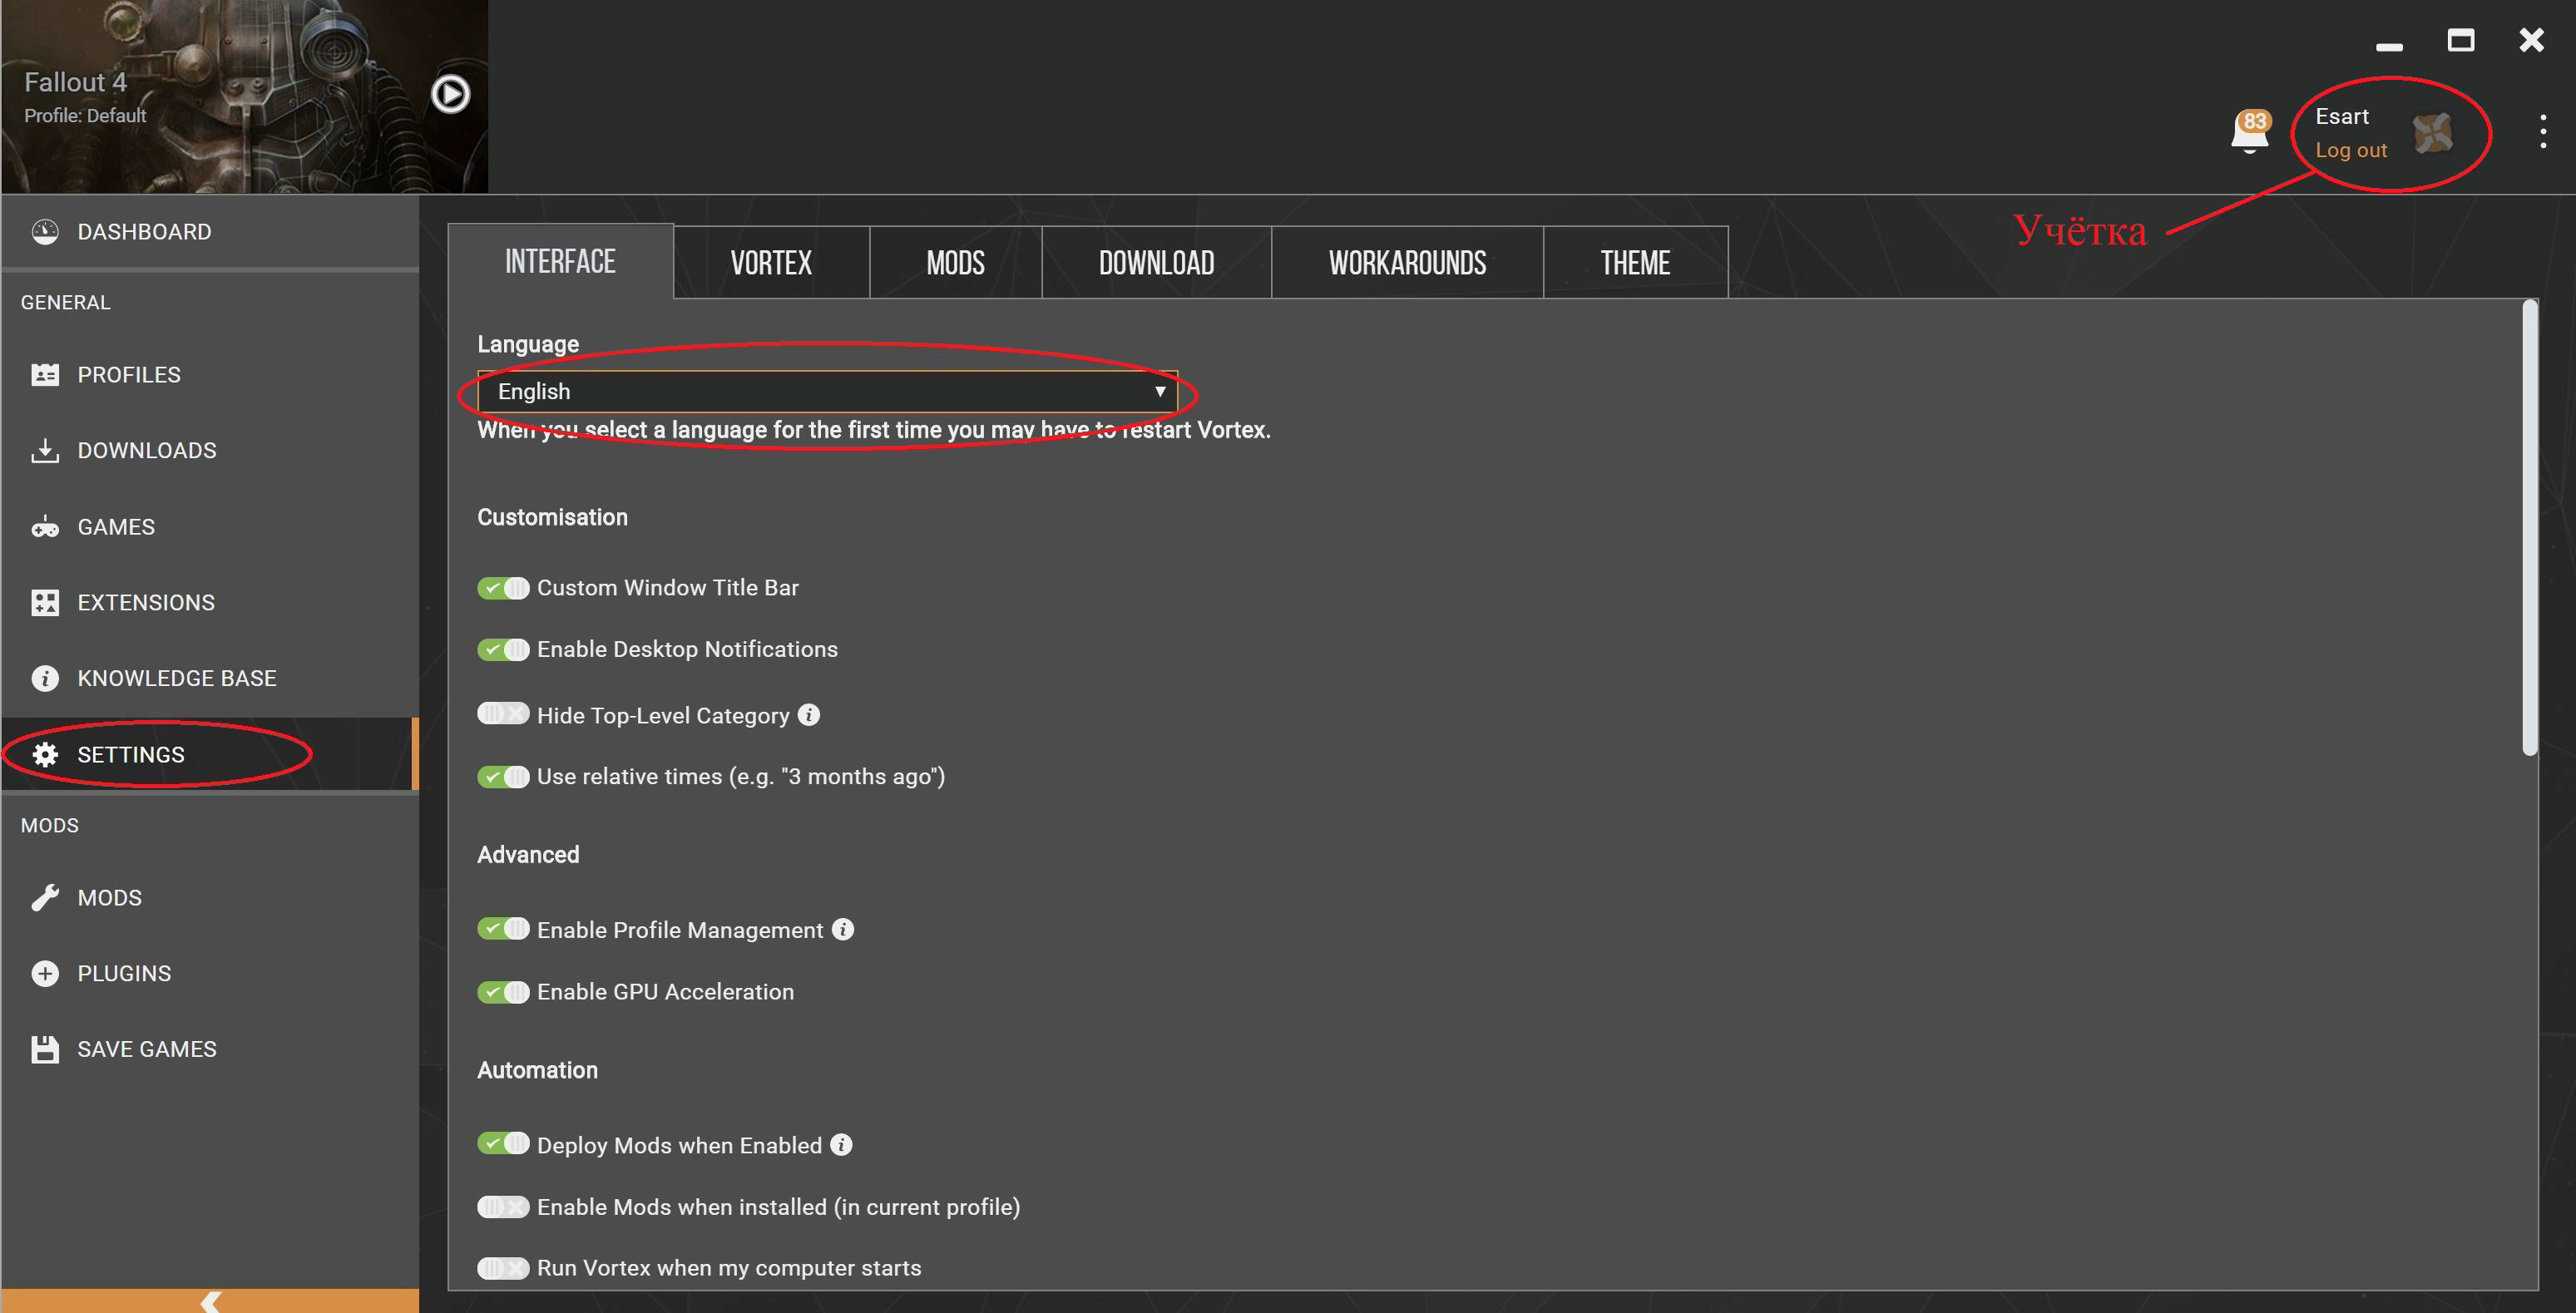Collapse the sidebar with the bottom chevron

[x=210, y=1301]
